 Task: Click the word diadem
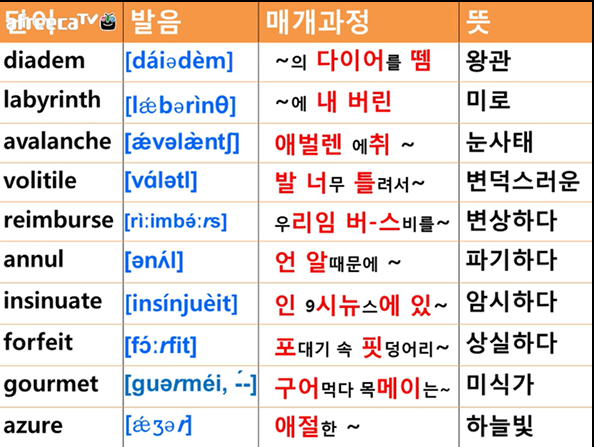tap(44, 61)
